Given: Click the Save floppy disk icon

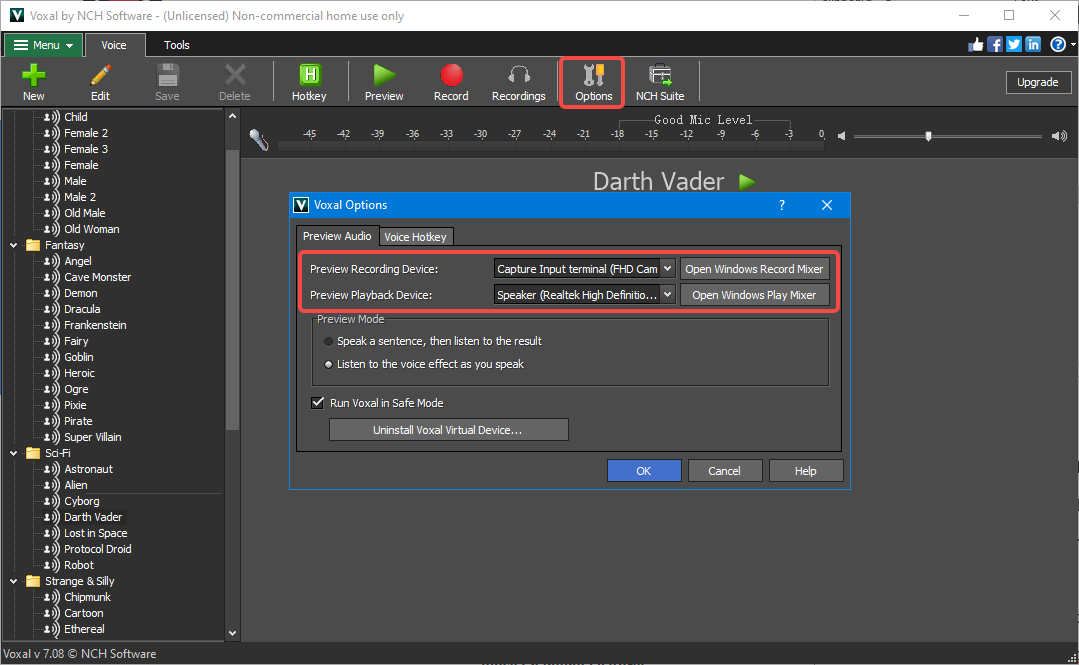Looking at the screenshot, I should (167, 74).
